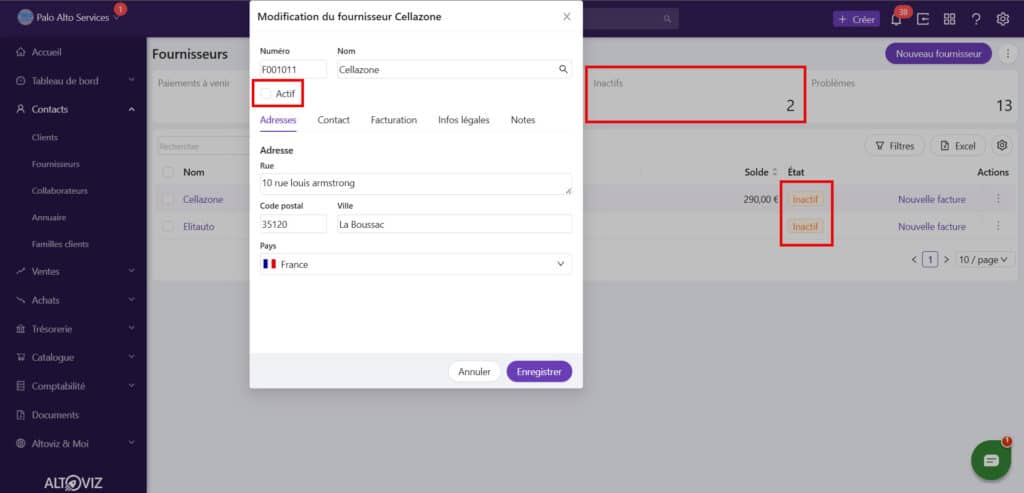Image resolution: width=1024 pixels, height=493 pixels.
Task: Open the support chat bubble
Action: pyautogui.click(x=990, y=460)
